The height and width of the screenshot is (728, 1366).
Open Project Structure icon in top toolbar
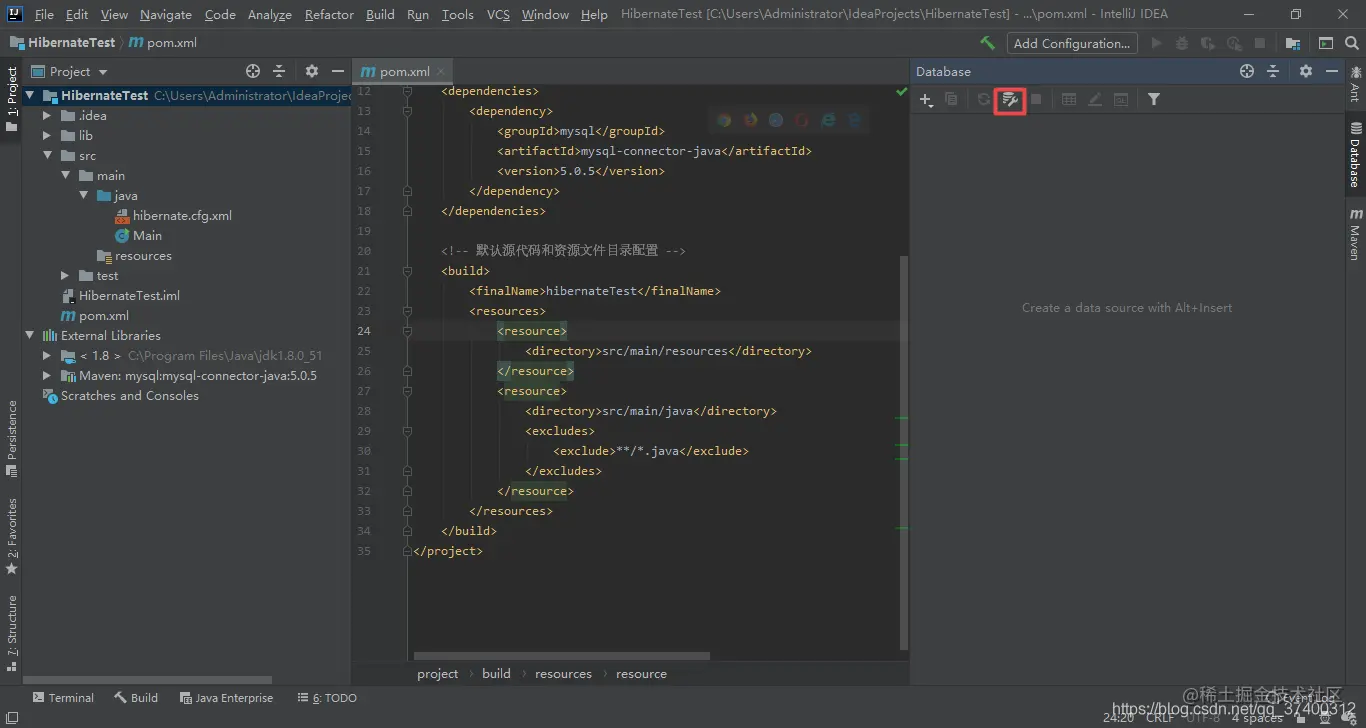point(1293,43)
